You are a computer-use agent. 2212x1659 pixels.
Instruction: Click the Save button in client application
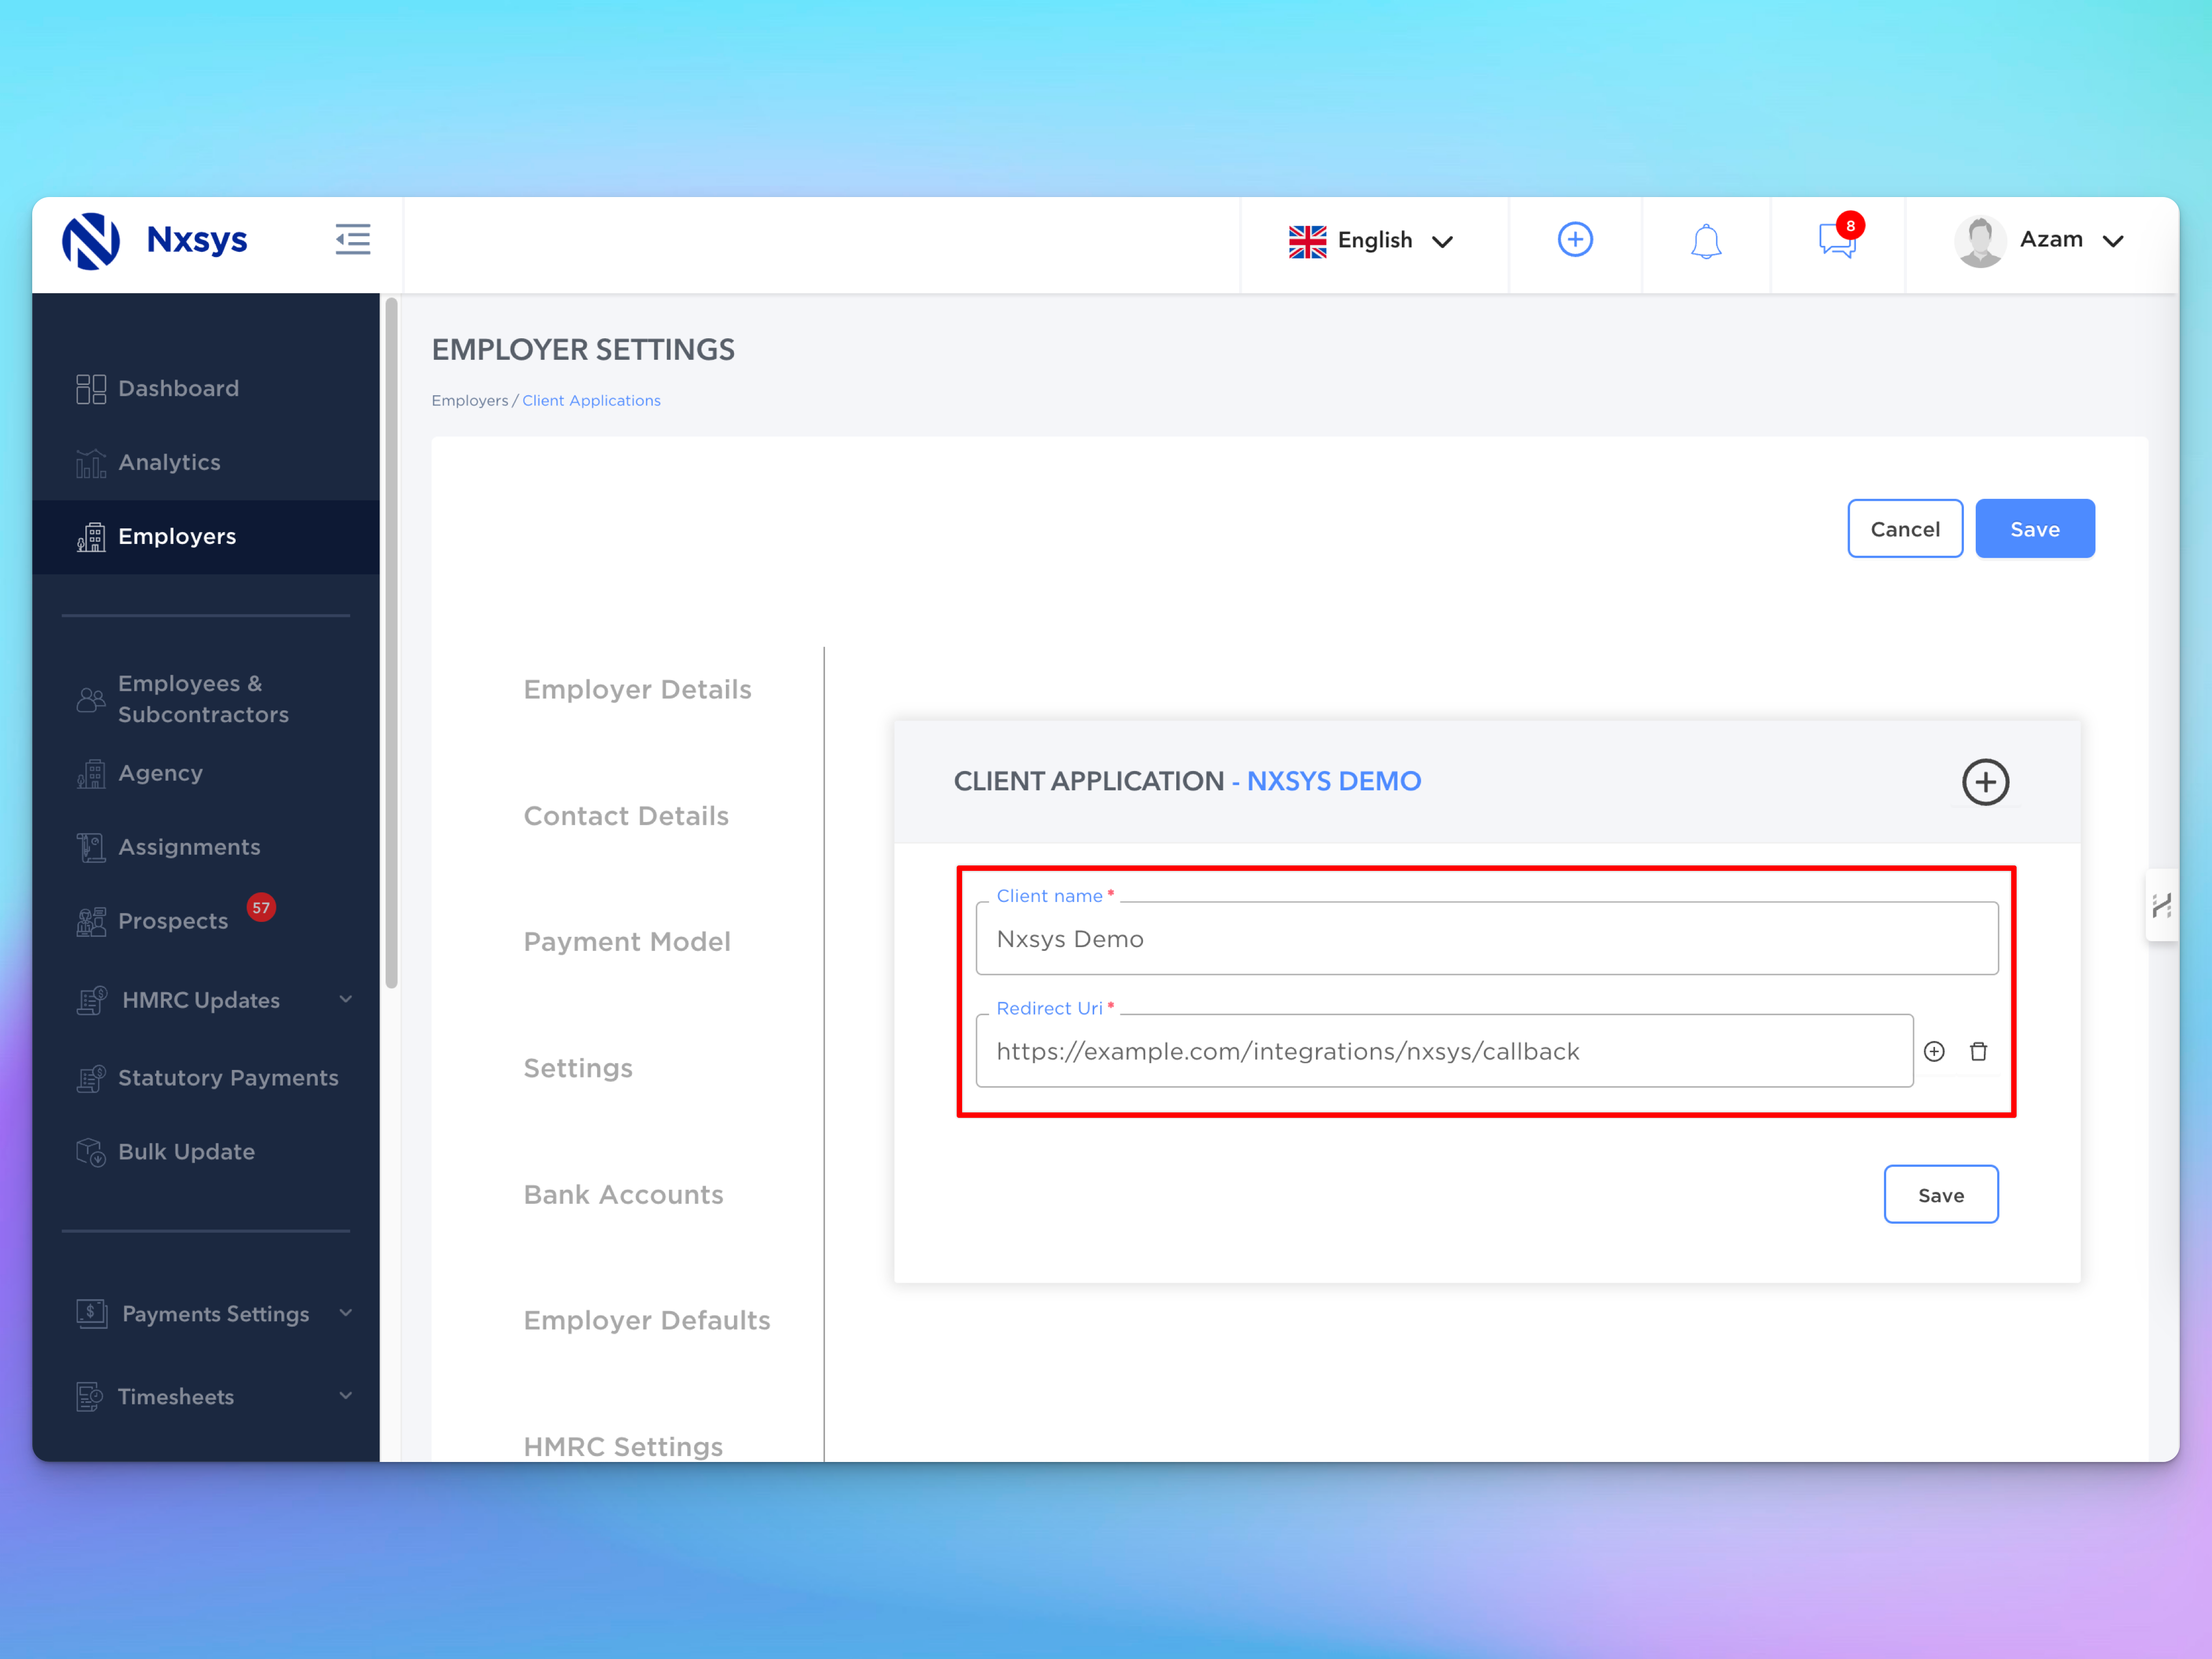(x=1940, y=1194)
